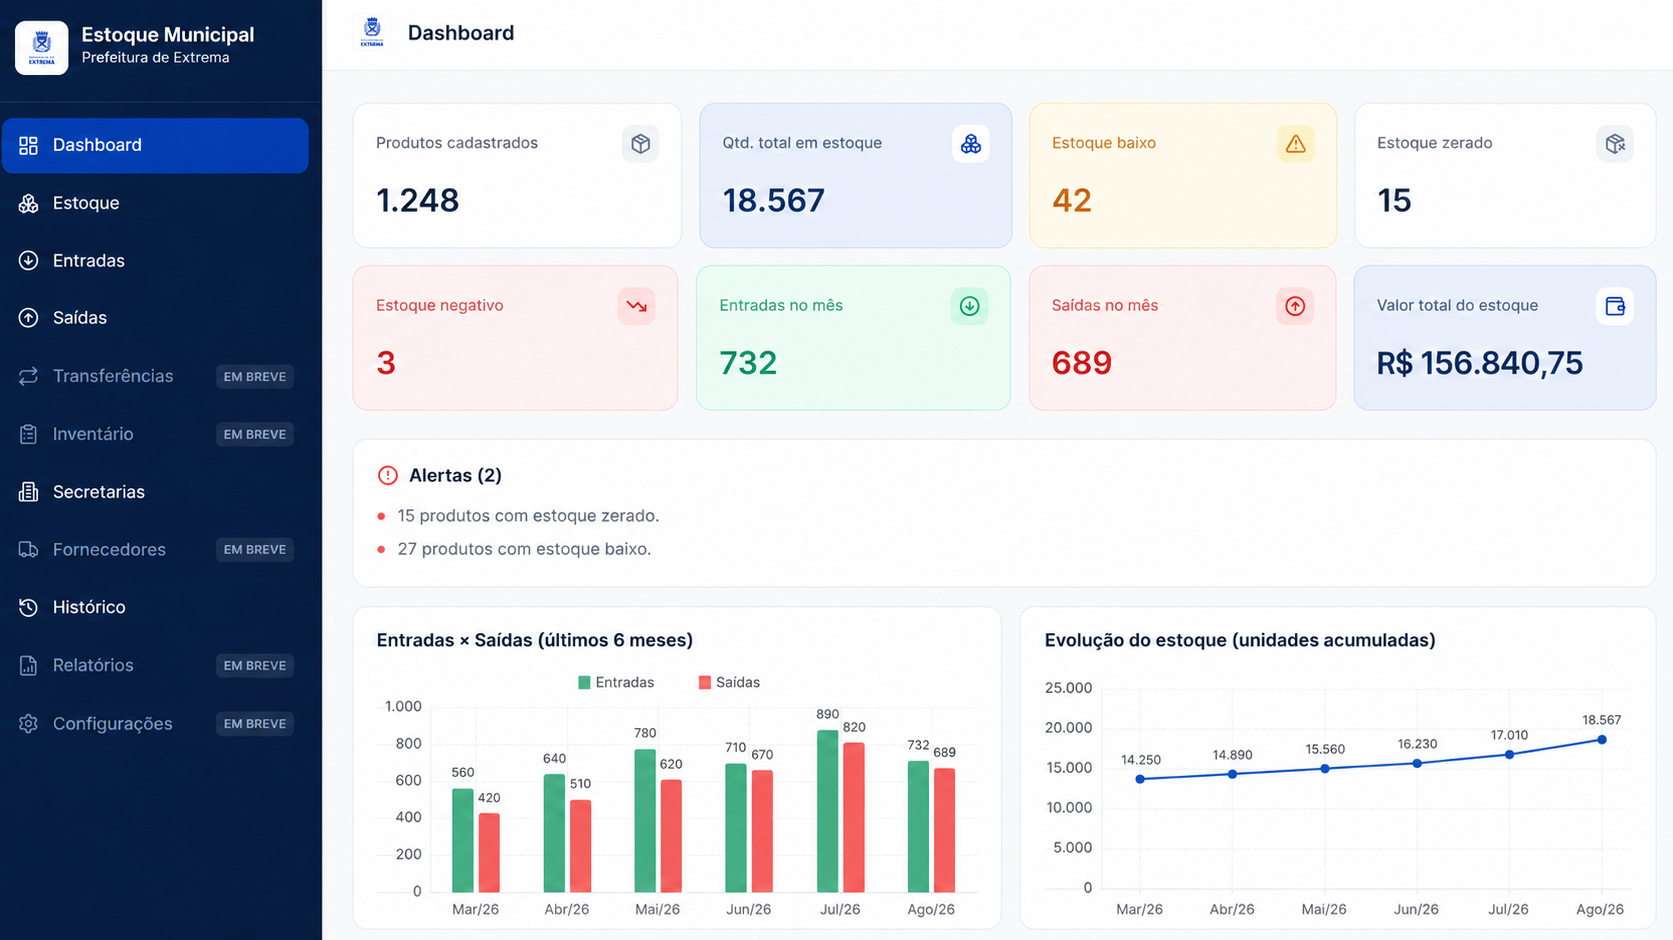The image size is (1673, 940).
Task: Click the Saídas up-arrow icon in sidebar
Action: [28, 318]
